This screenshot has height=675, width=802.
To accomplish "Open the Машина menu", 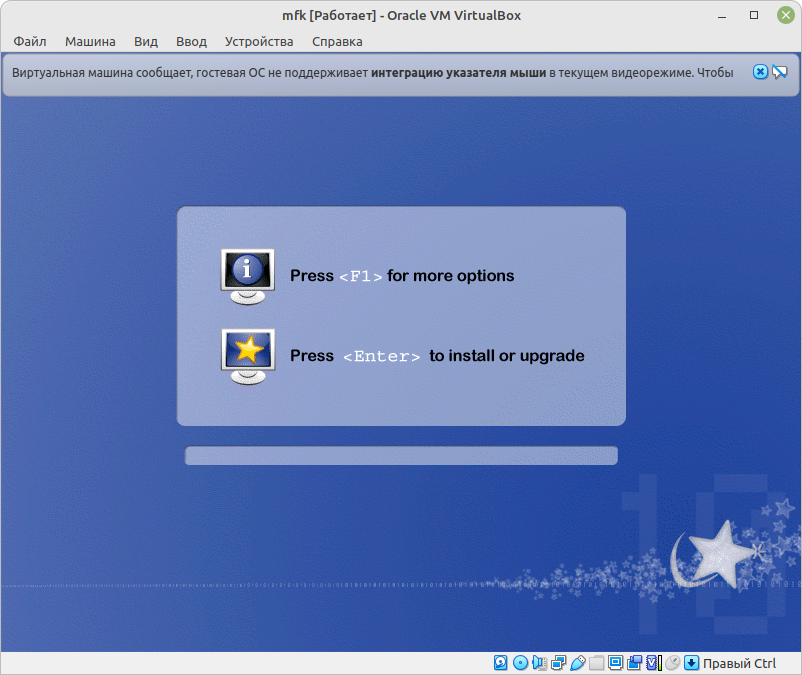I will click(90, 41).
